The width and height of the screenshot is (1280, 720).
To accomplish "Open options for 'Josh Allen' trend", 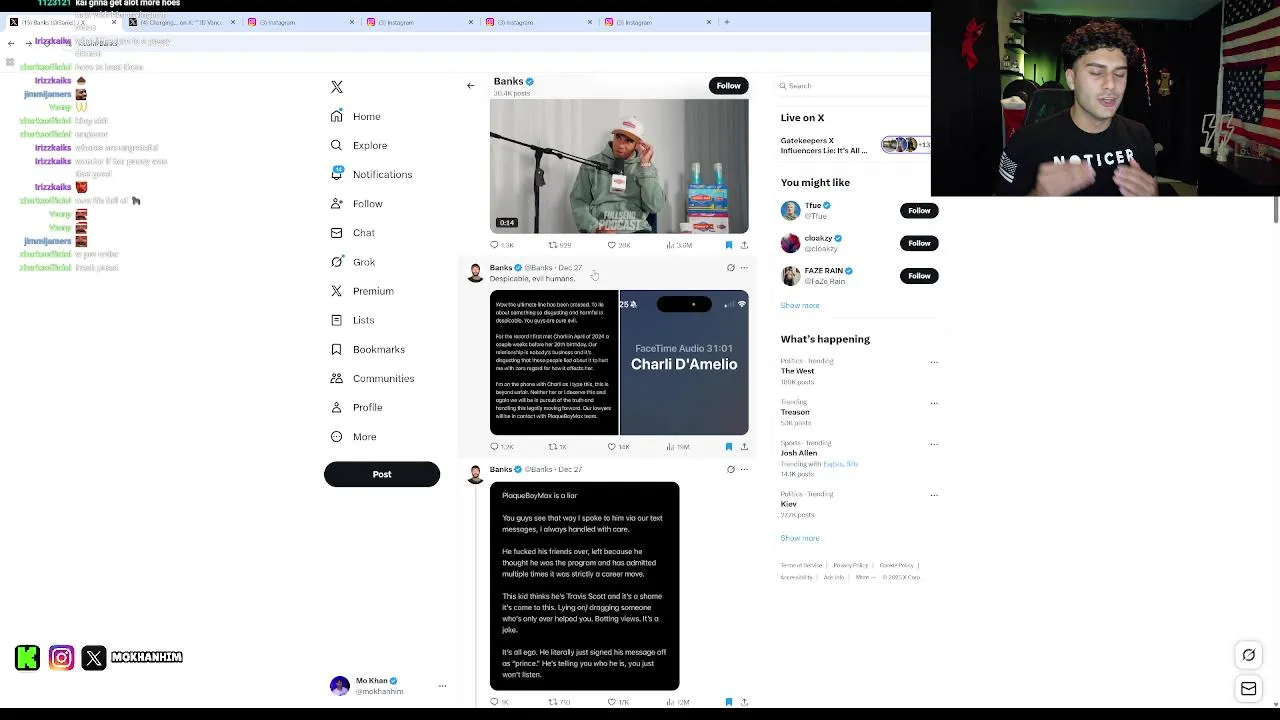I will tap(934, 444).
